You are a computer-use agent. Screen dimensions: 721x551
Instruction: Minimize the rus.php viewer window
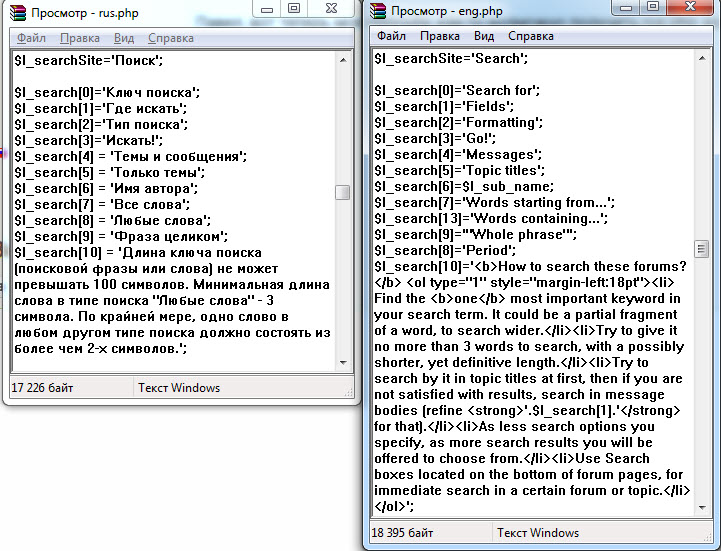(x=267, y=9)
